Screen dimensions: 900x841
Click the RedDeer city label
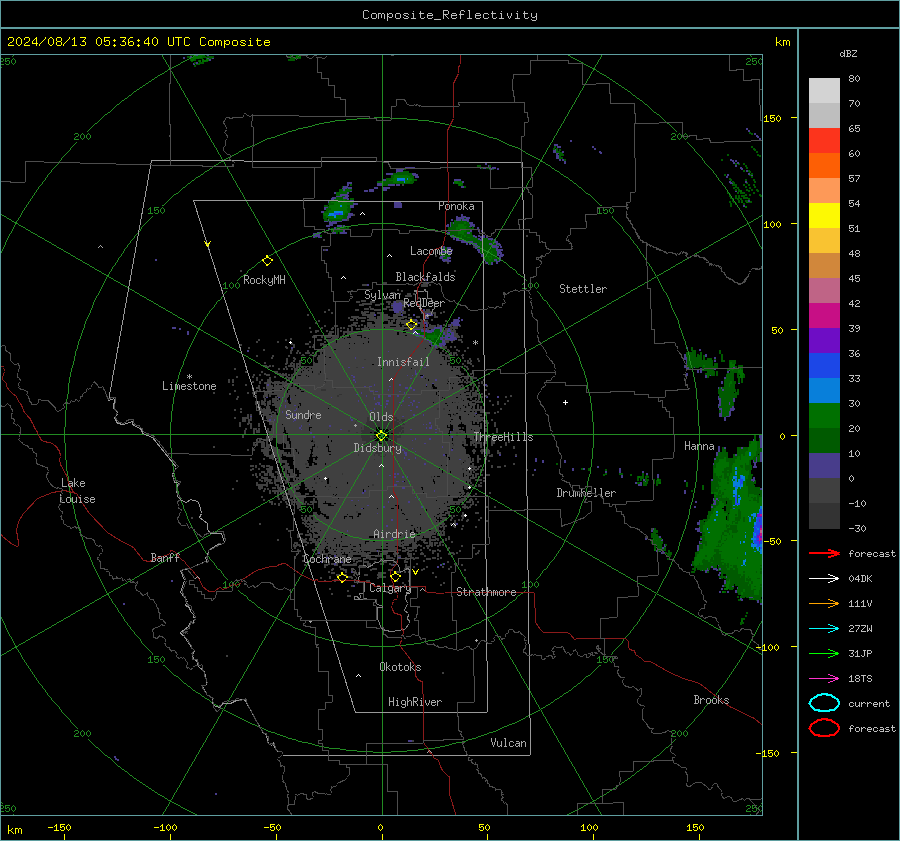424,303
